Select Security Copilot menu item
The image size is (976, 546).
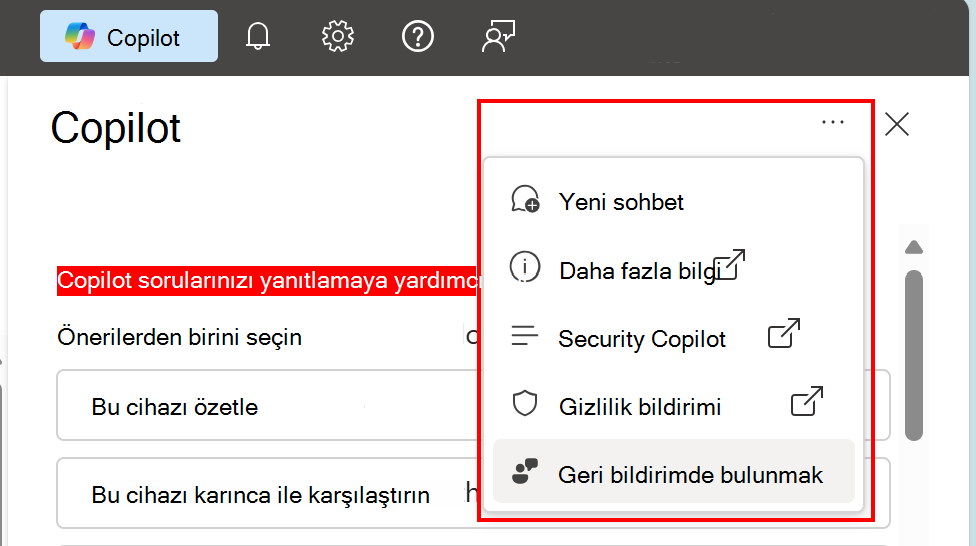click(673, 338)
